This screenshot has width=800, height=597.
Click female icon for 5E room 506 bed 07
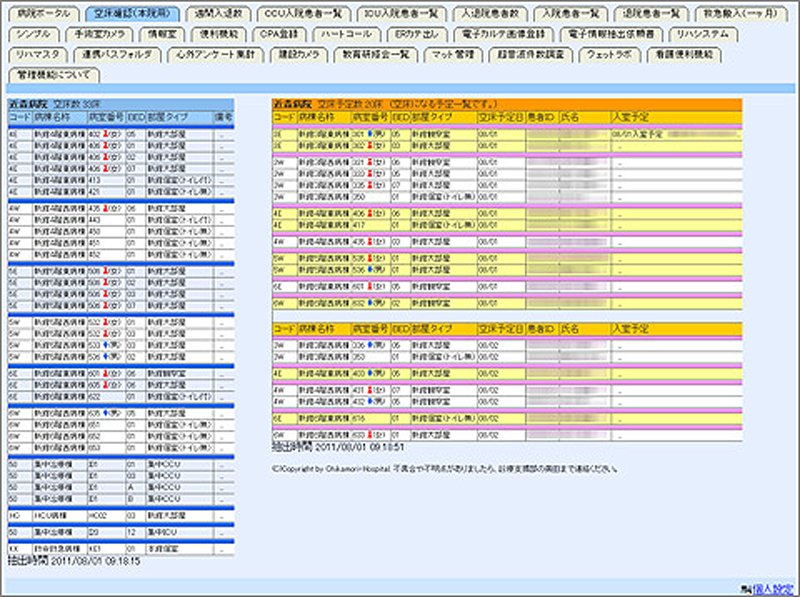coord(106,305)
